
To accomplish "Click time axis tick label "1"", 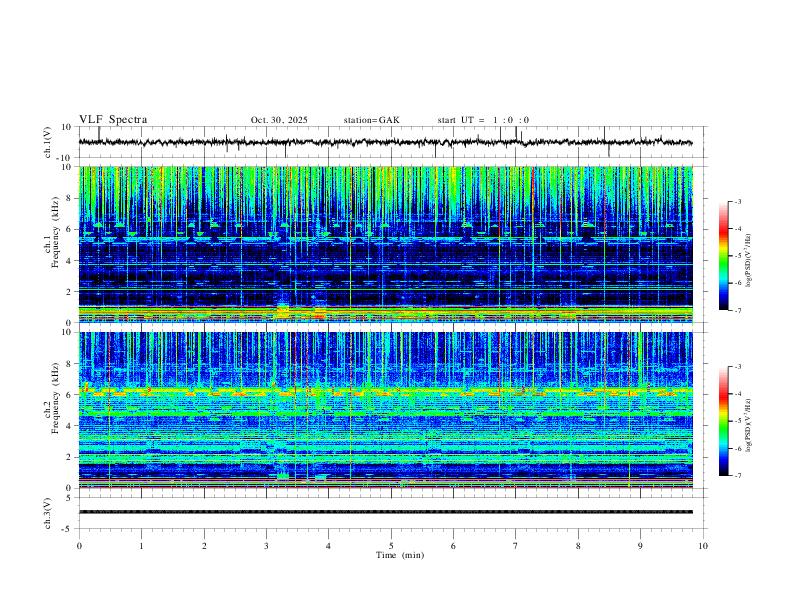I will [x=141, y=546].
